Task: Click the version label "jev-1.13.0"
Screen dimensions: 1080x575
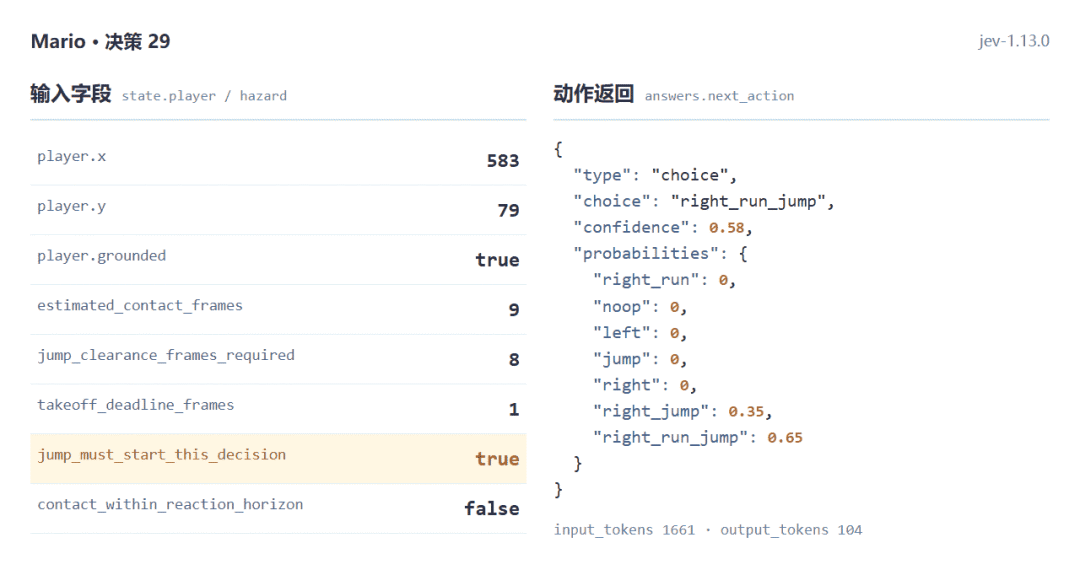Action: (1013, 41)
